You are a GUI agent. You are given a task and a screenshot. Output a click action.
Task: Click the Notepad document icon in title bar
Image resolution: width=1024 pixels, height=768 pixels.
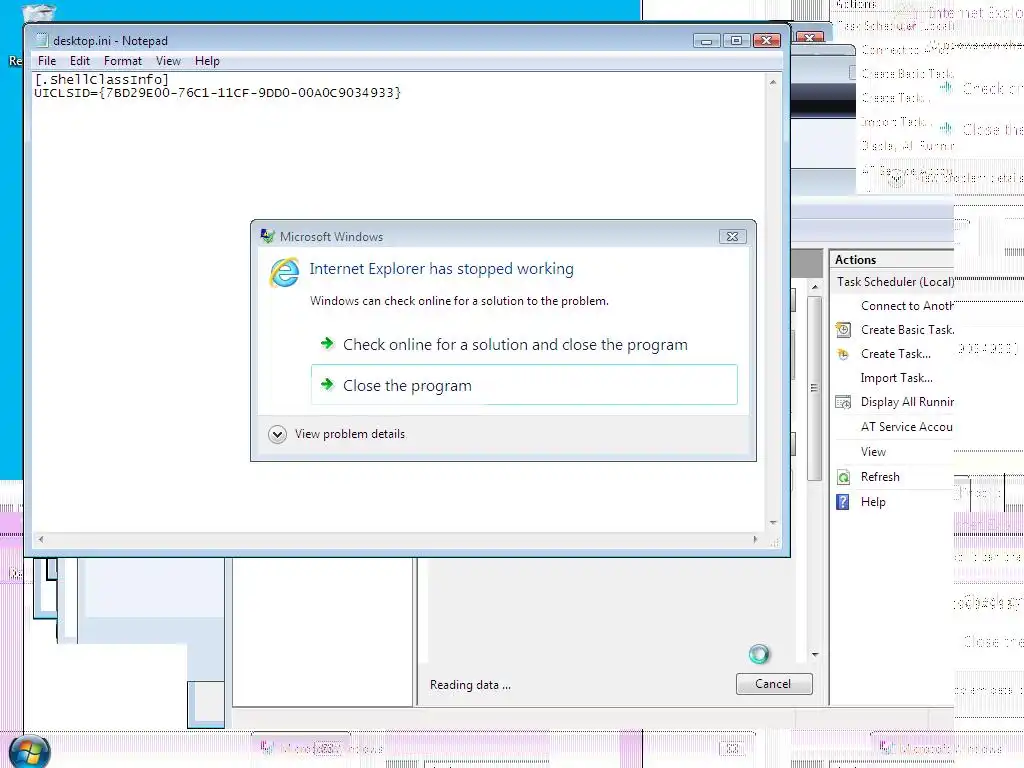(x=42, y=40)
